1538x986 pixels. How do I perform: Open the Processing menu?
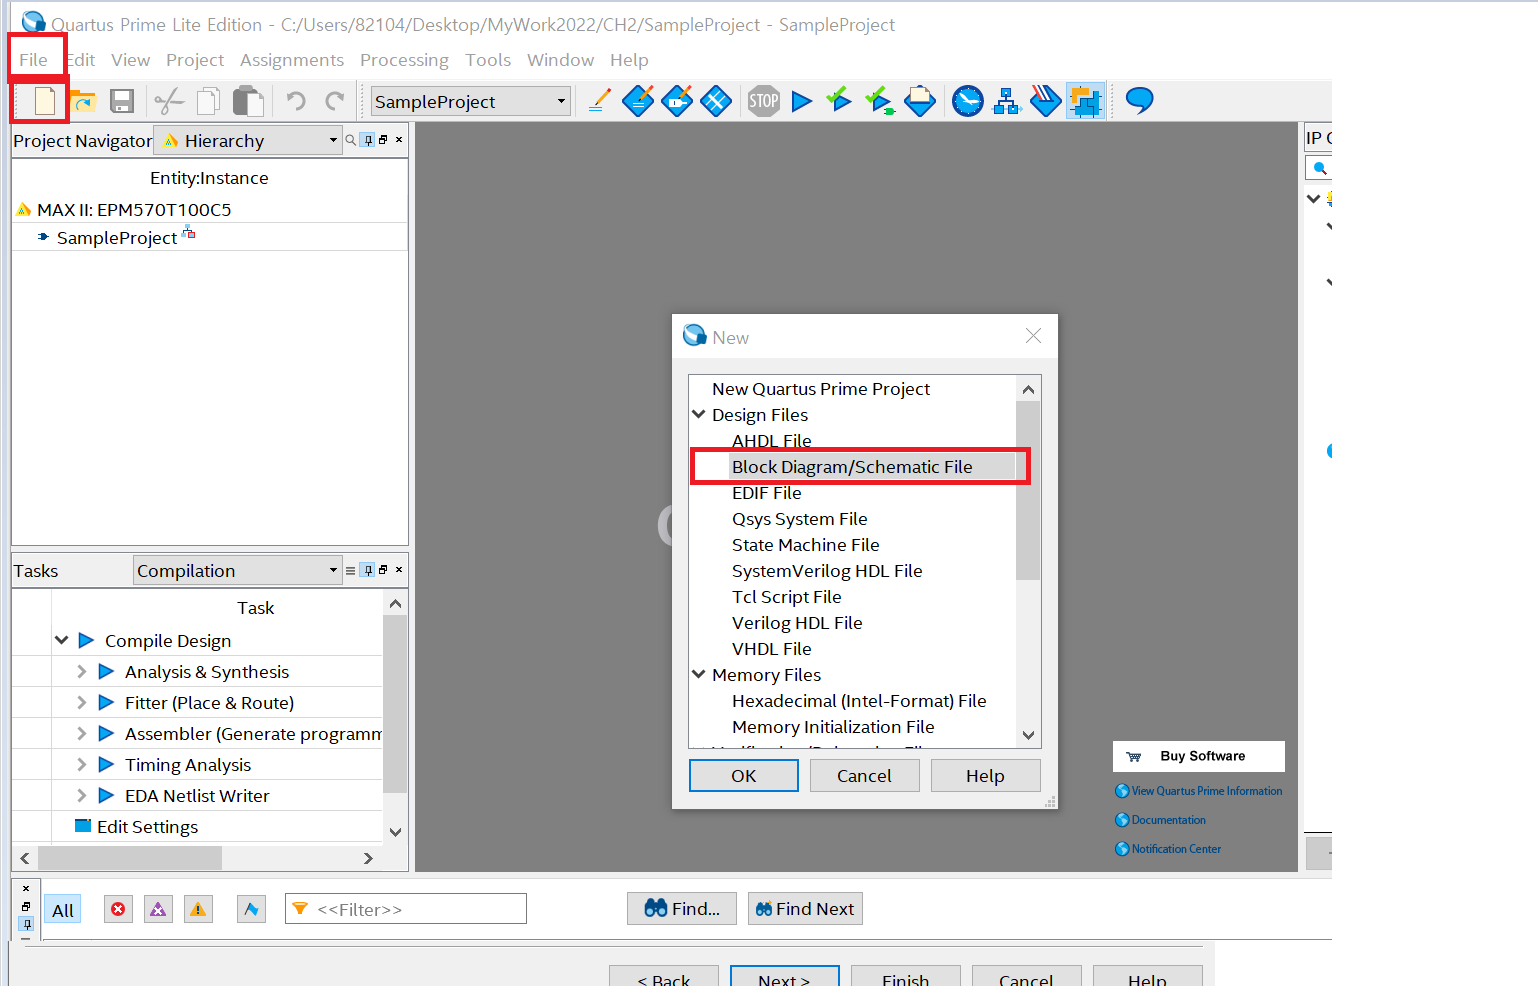[x=404, y=60]
